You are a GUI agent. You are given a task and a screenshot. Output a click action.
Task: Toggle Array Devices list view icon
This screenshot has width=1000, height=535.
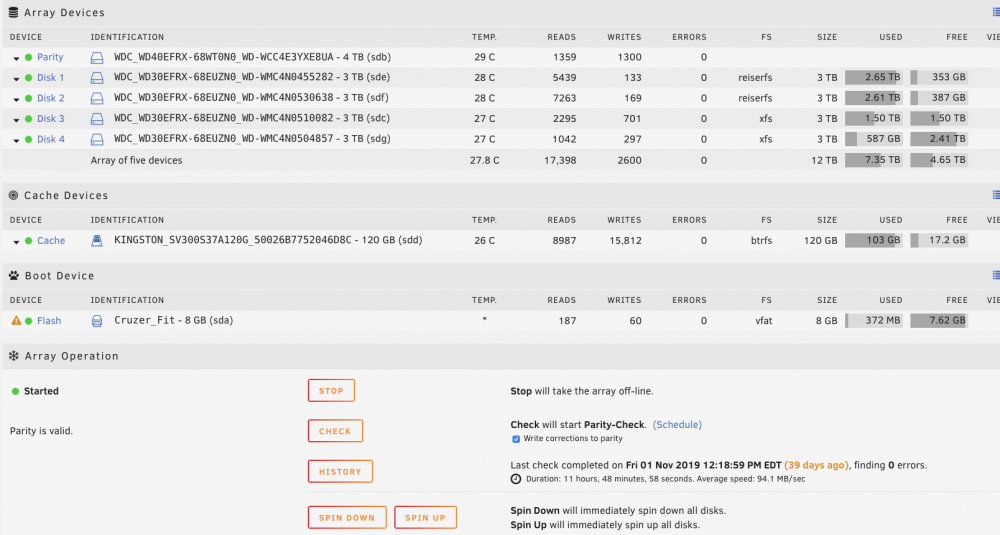(996, 12)
